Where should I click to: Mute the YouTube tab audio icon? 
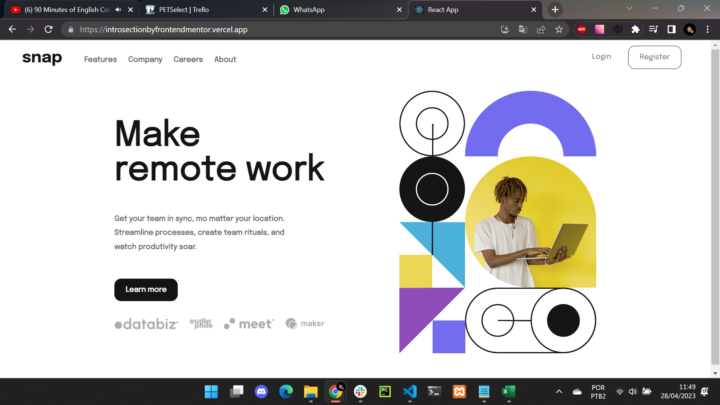[118, 9]
